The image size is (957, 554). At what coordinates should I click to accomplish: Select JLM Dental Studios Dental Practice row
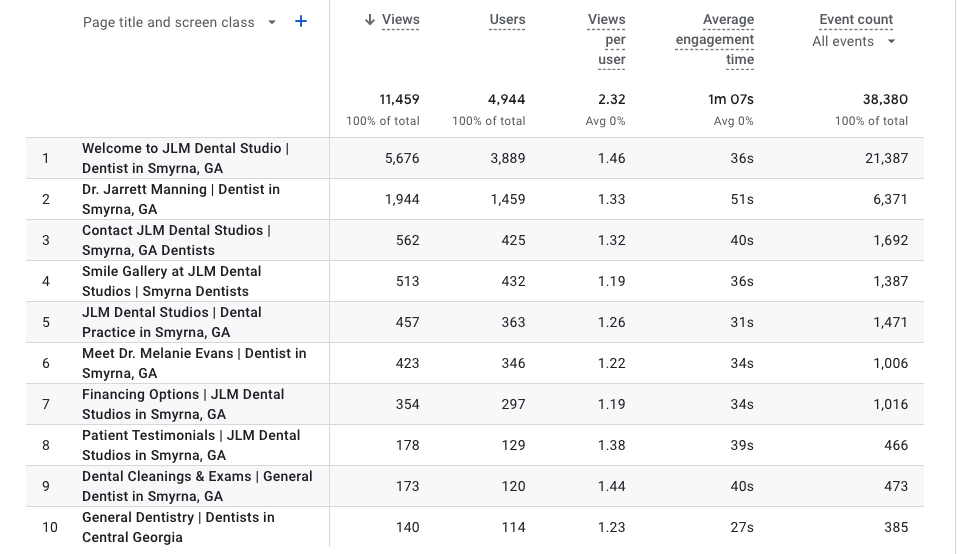point(475,322)
